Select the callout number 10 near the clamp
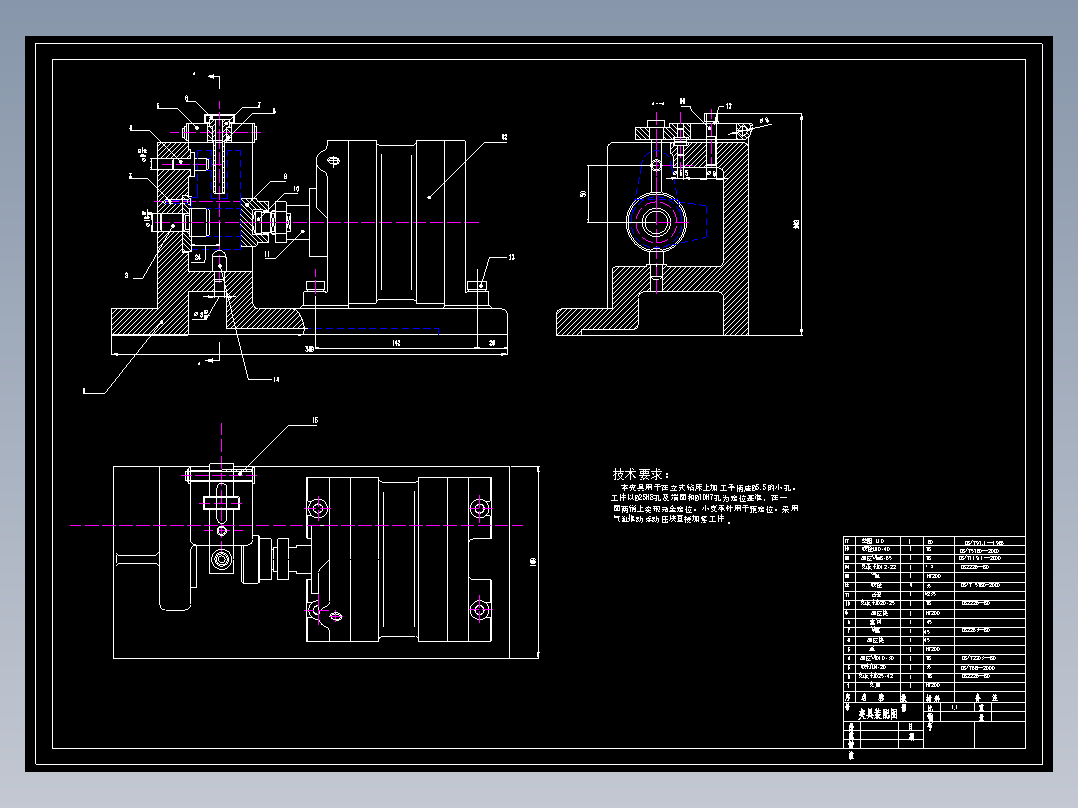The width and height of the screenshot is (1078, 808). point(296,188)
